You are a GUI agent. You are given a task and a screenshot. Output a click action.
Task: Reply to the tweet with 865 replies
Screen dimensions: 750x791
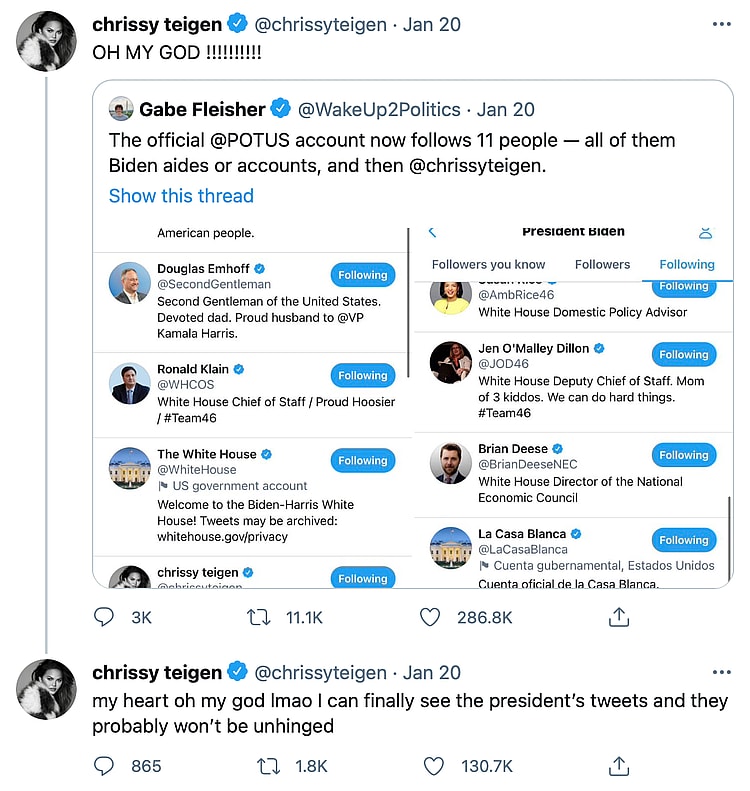pyautogui.click(x=104, y=766)
